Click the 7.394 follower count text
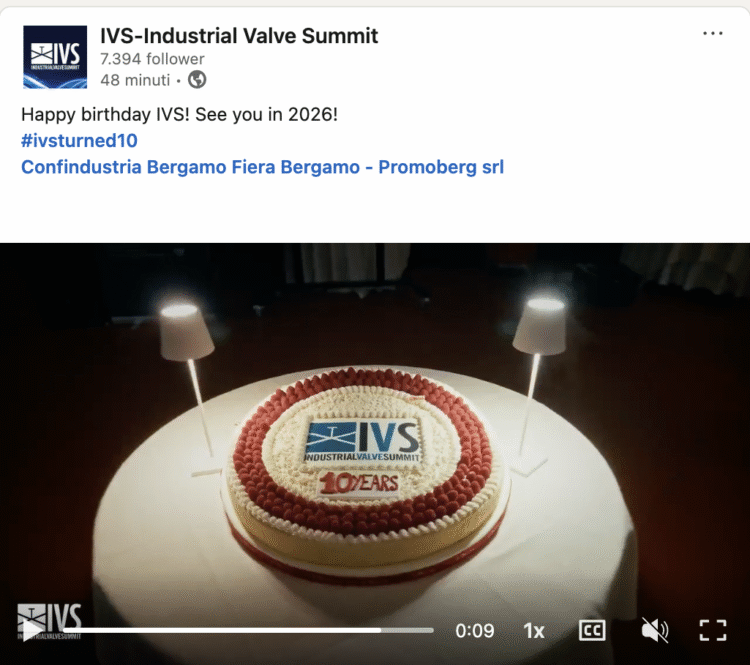Viewport: 750px width, 665px height. (152, 59)
